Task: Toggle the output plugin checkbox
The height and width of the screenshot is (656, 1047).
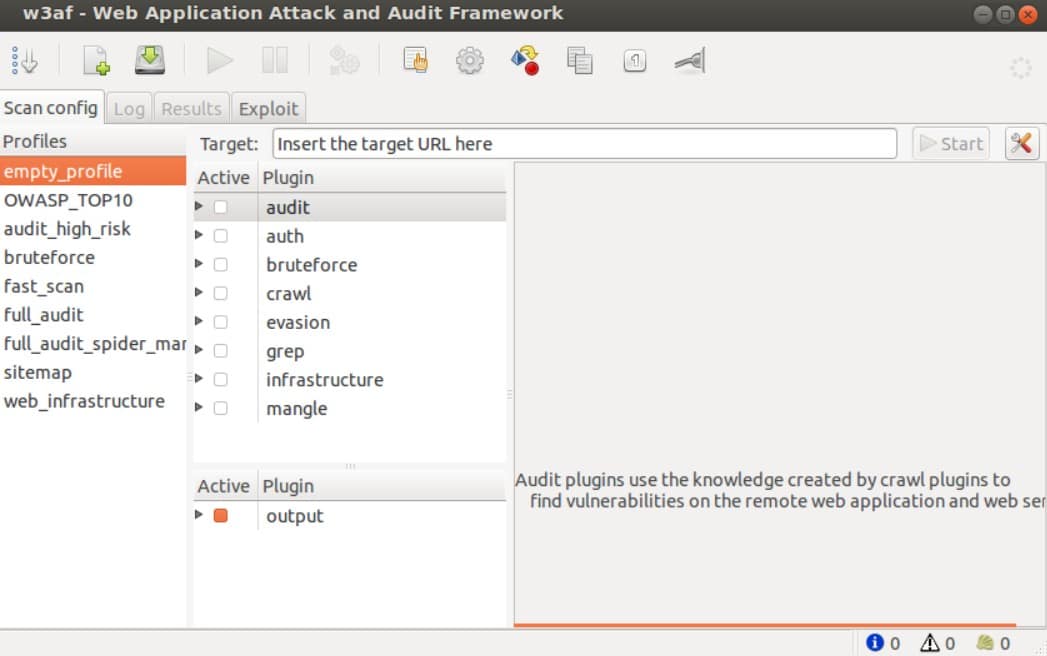Action: click(220, 516)
